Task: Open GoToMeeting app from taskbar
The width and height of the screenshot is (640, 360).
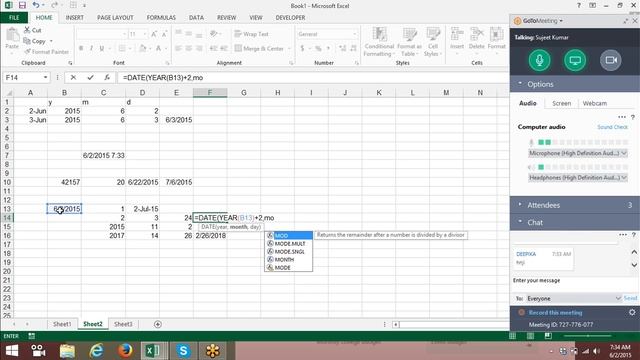Action: pos(213,351)
